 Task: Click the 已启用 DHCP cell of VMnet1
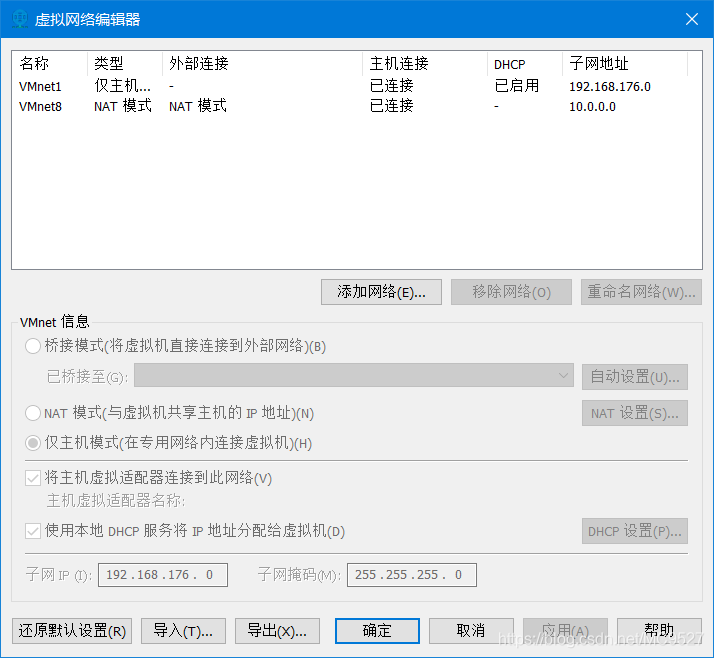click(517, 86)
